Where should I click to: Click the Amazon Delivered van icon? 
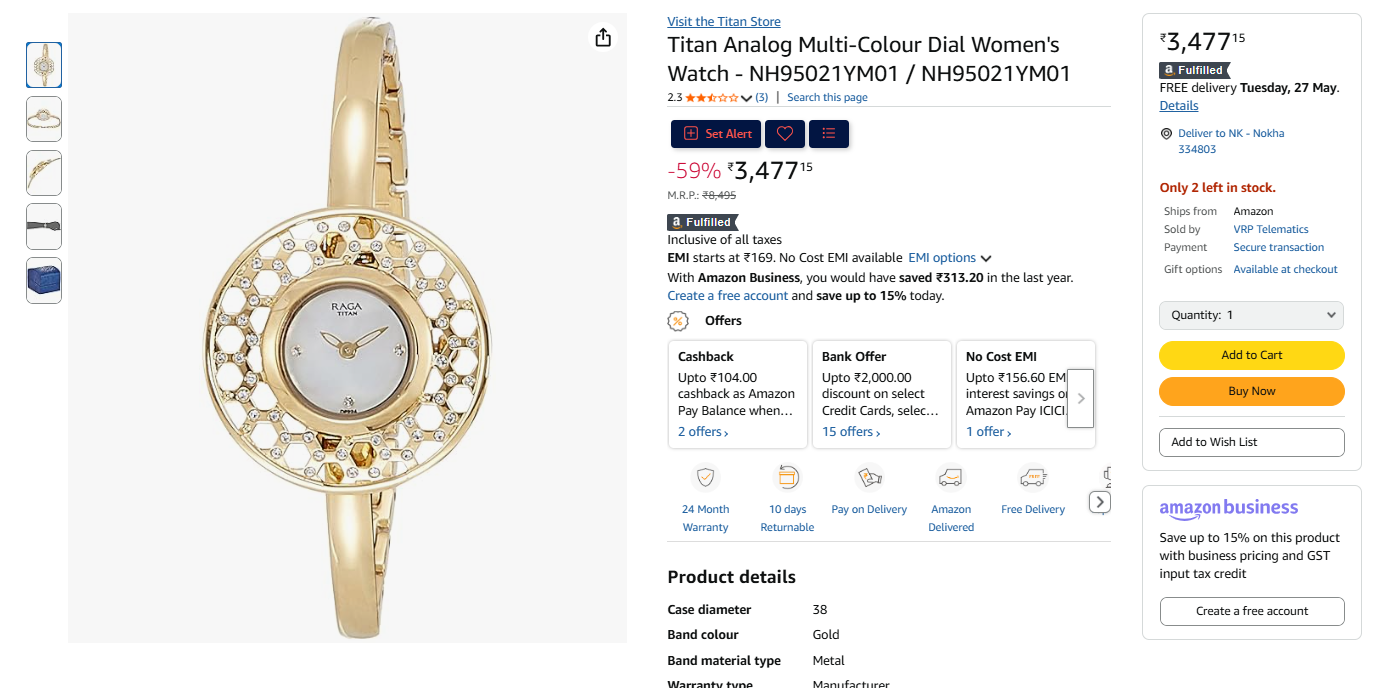[951, 477]
